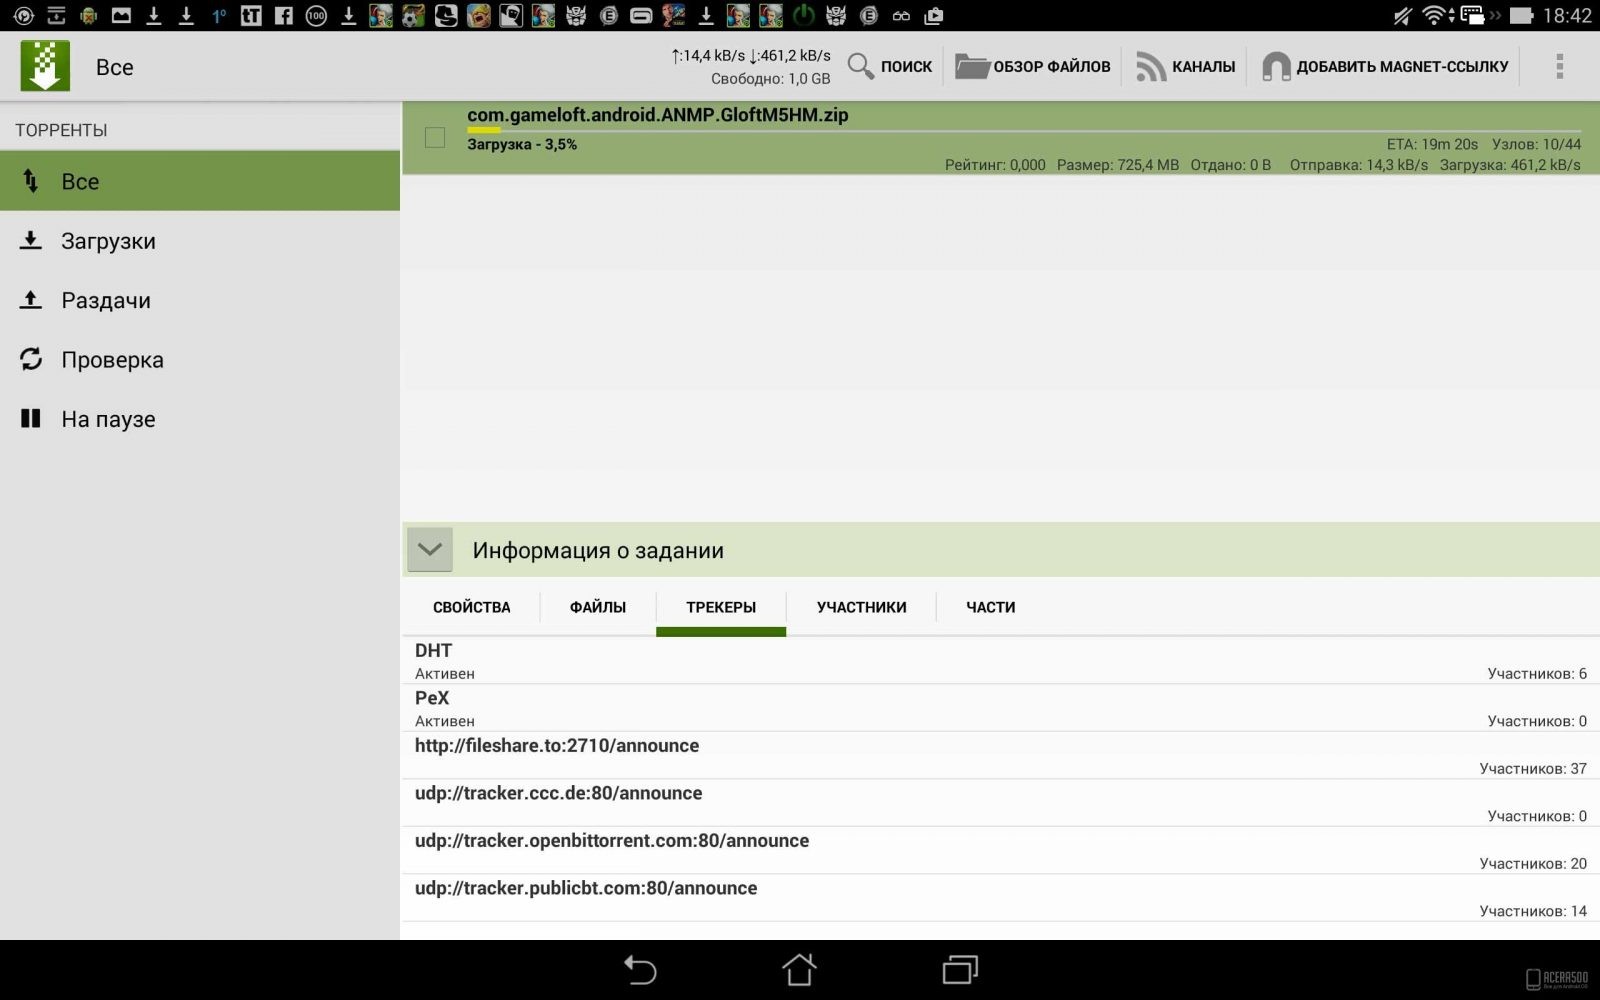Viewport: 1600px width, 1000px height.
Task: Tap the soccer ball game notification icon
Action: [414, 15]
